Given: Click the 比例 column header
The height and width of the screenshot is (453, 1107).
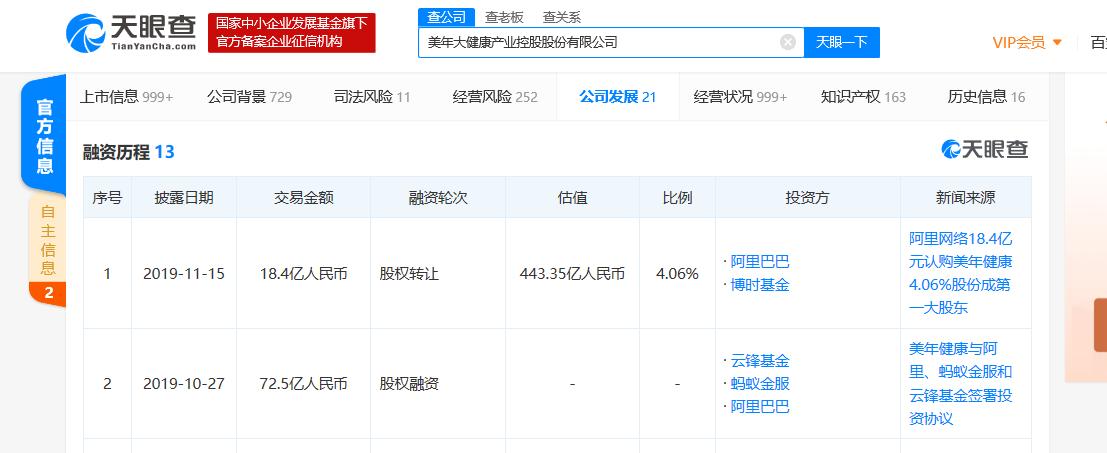Looking at the screenshot, I should point(677,198).
